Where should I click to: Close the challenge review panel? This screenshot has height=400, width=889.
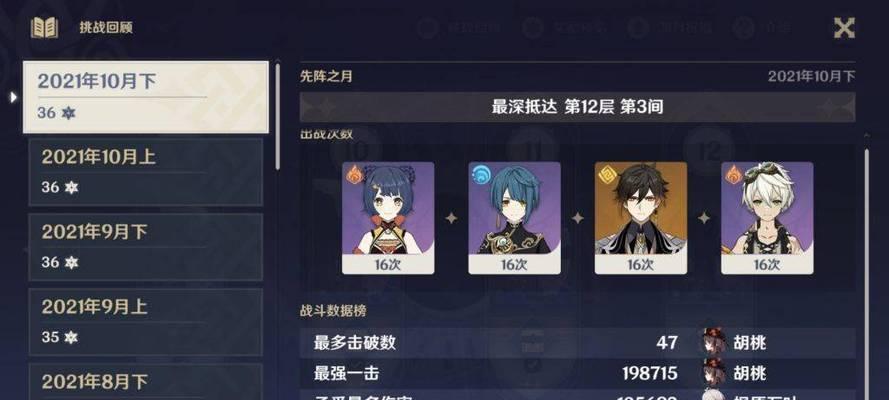(844, 27)
